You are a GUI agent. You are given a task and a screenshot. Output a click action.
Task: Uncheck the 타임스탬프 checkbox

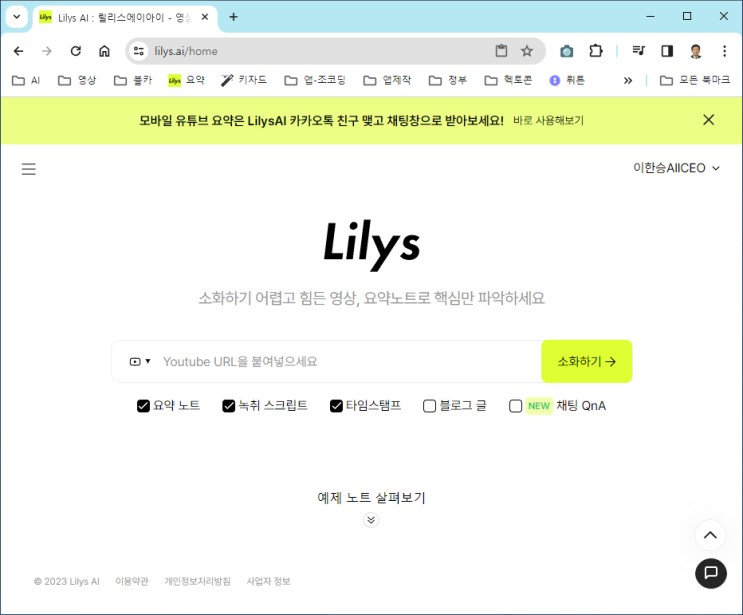tap(336, 406)
